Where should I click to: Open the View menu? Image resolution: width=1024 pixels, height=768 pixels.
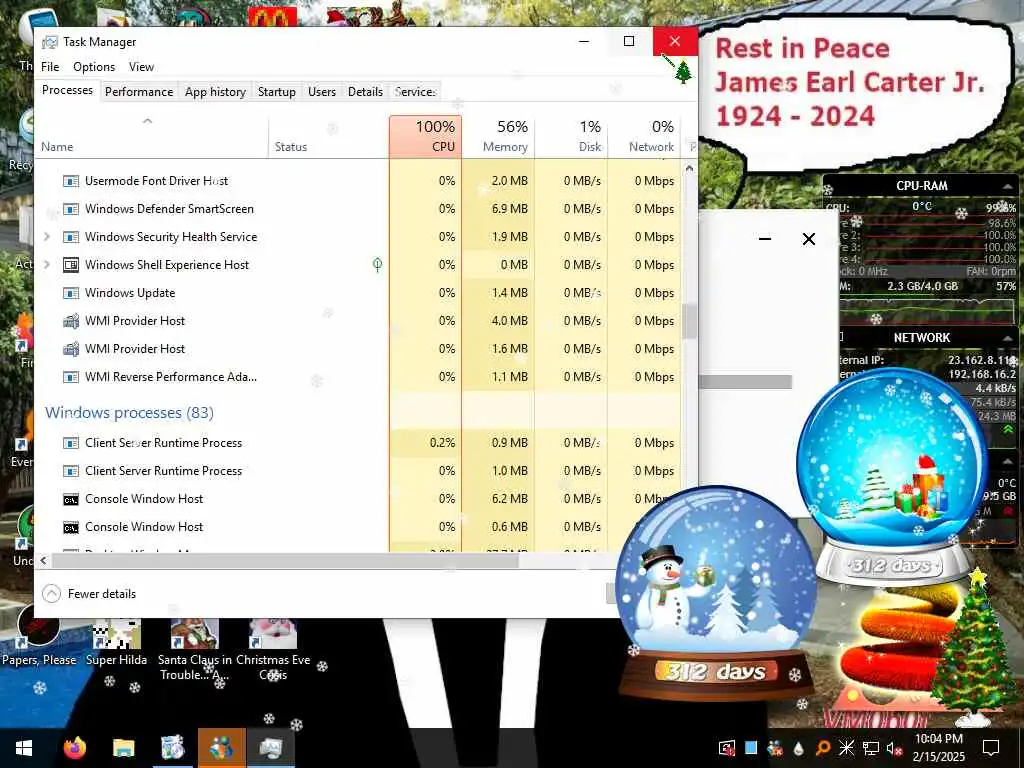[141, 67]
